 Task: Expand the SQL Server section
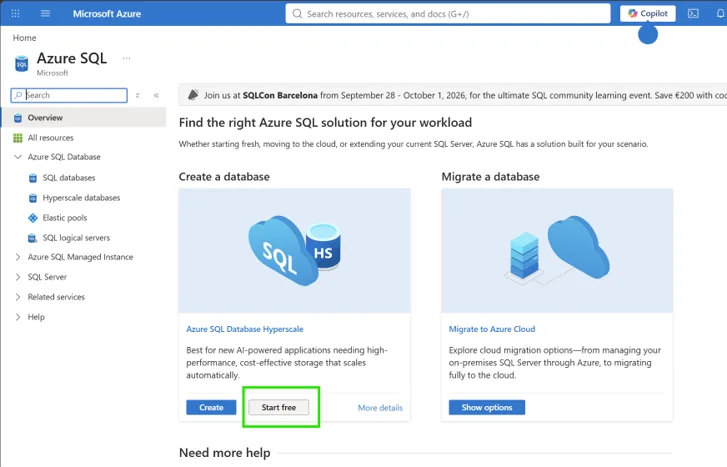pos(18,277)
